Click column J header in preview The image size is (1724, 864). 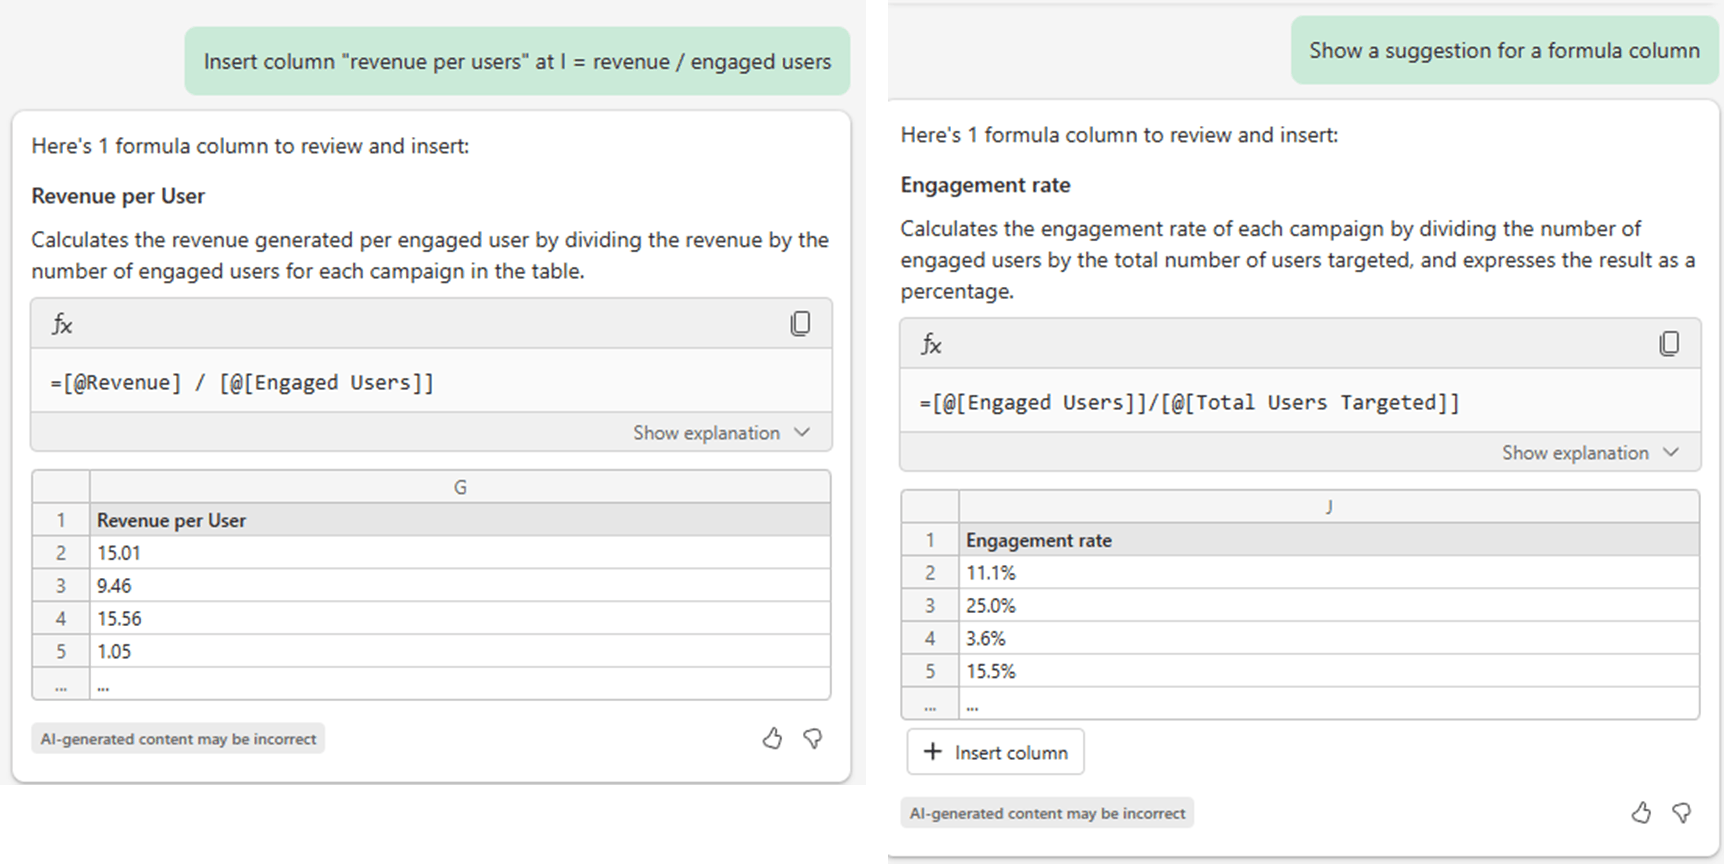pyautogui.click(x=1329, y=507)
